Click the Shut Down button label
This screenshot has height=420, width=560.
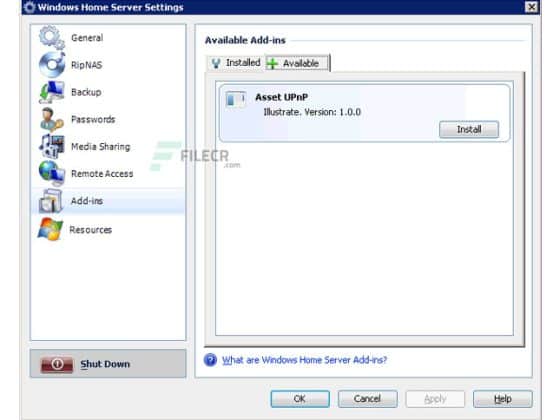(105, 364)
